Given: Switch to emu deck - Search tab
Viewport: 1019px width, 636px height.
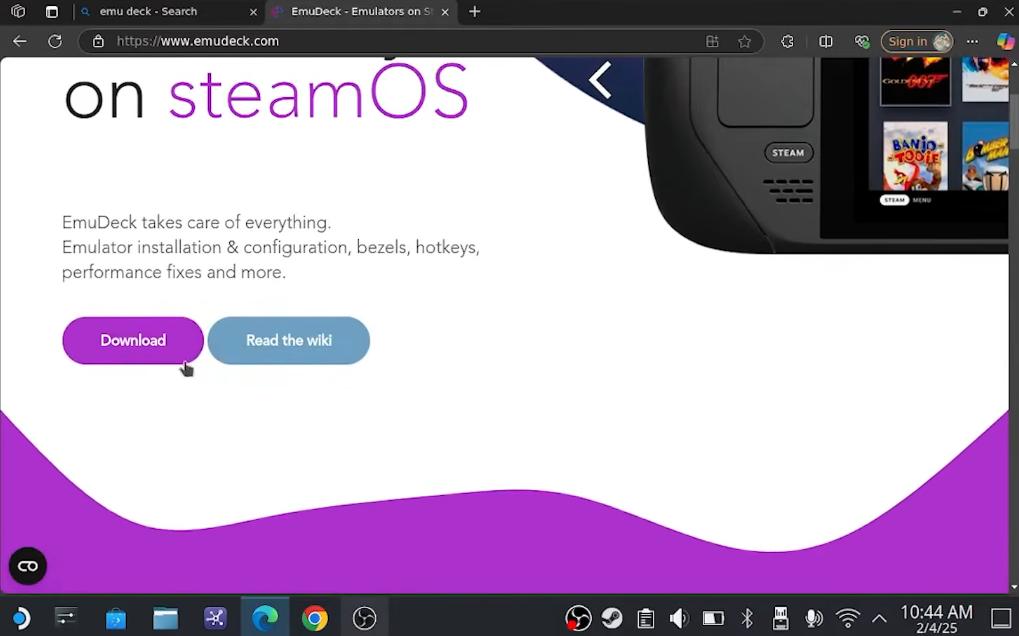Looking at the screenshot, I should [166, 12].
